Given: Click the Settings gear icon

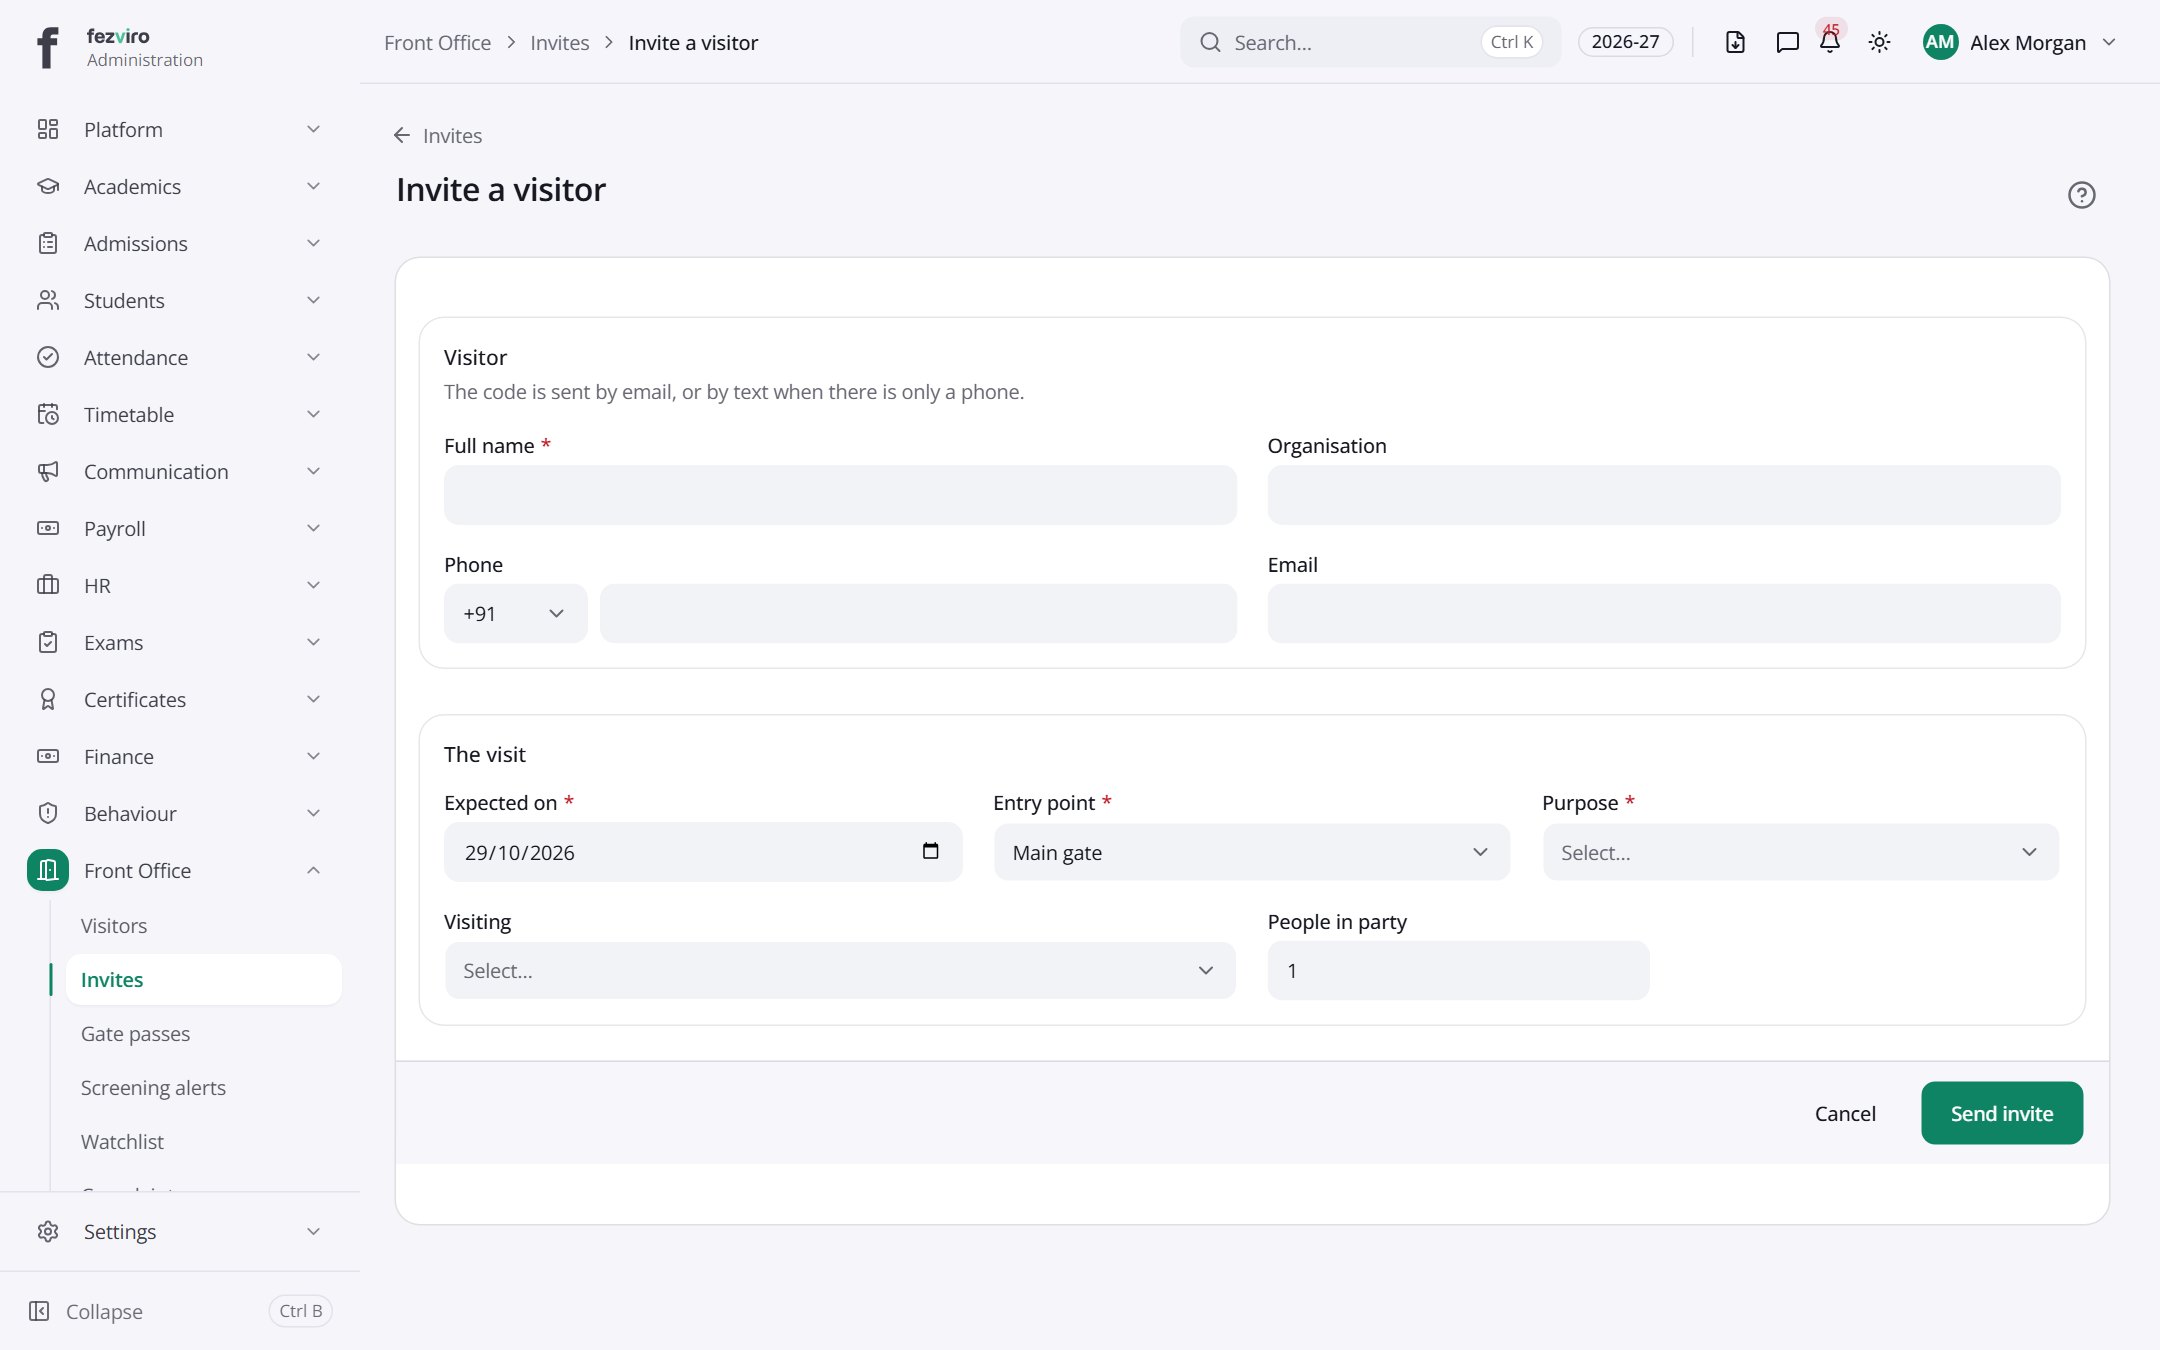Looking at the screenshot, I should pyautogui.click(x=48, y=1231).
